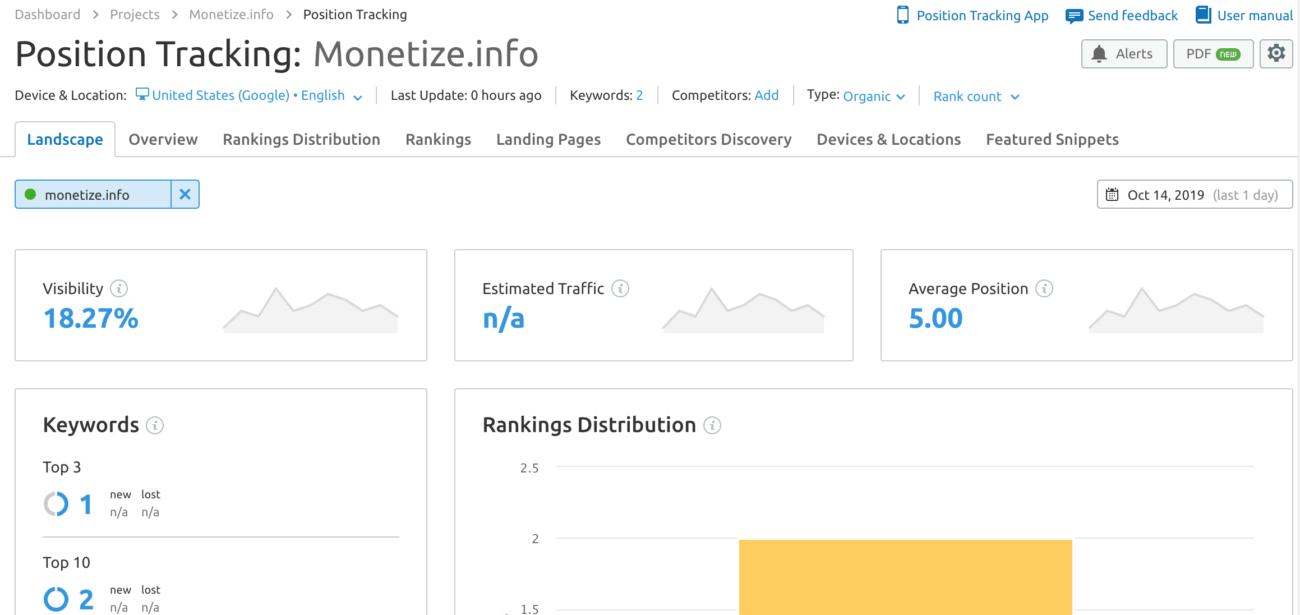This screenshot has height=615, width=1300.
Task: Click the Visibility sparkline chart
Action: pos(310,310)
